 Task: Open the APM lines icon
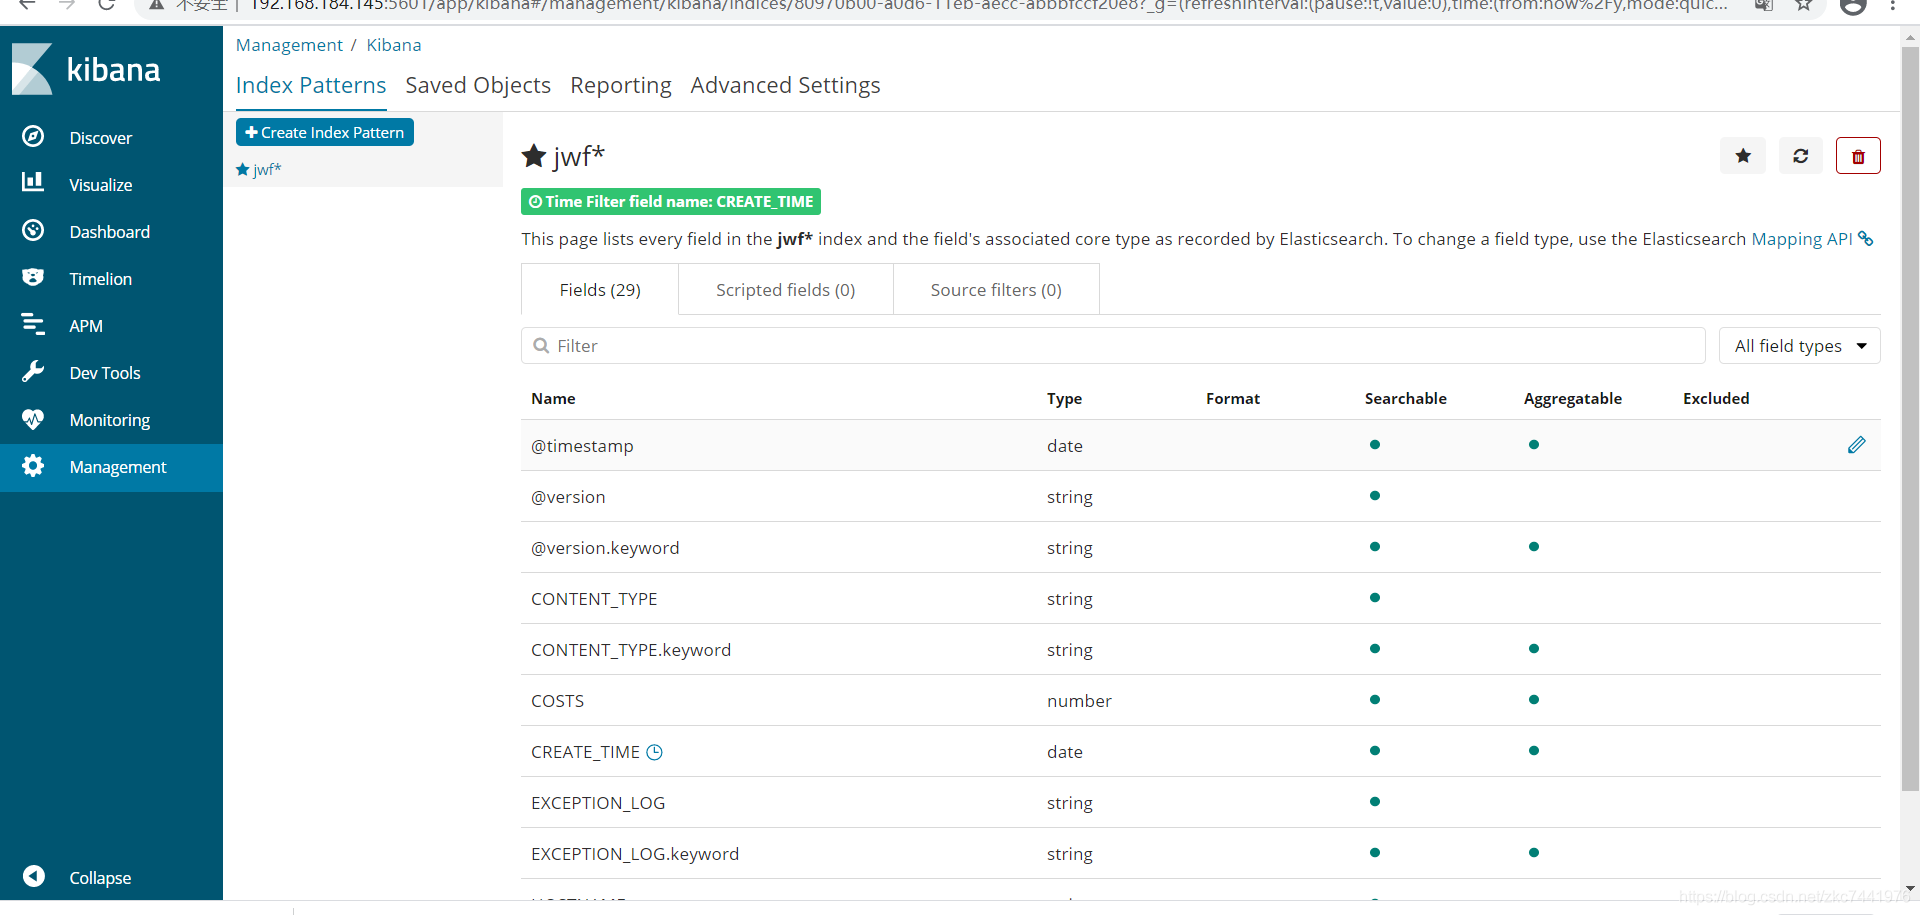33,324
